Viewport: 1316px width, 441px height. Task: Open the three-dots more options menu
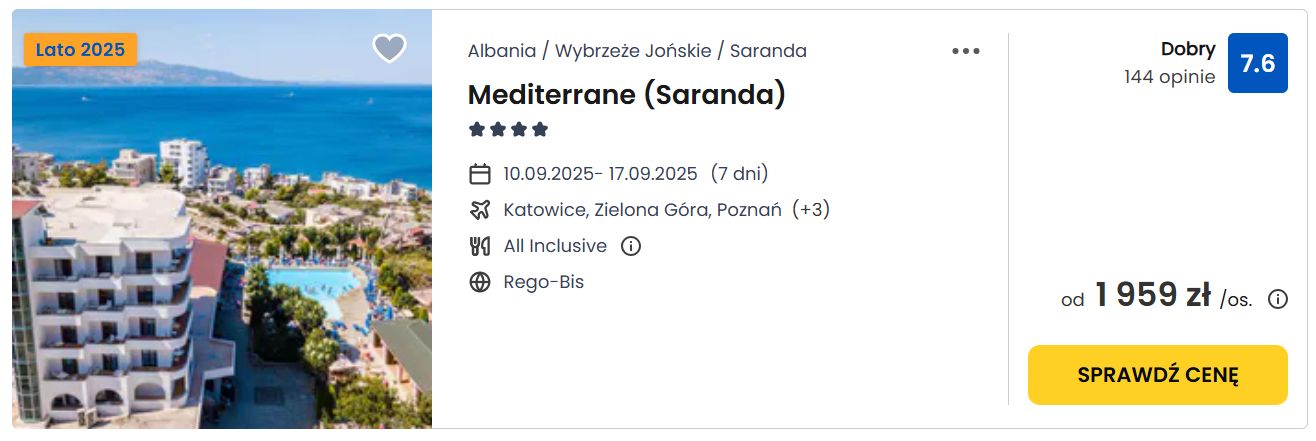(965, 52)
